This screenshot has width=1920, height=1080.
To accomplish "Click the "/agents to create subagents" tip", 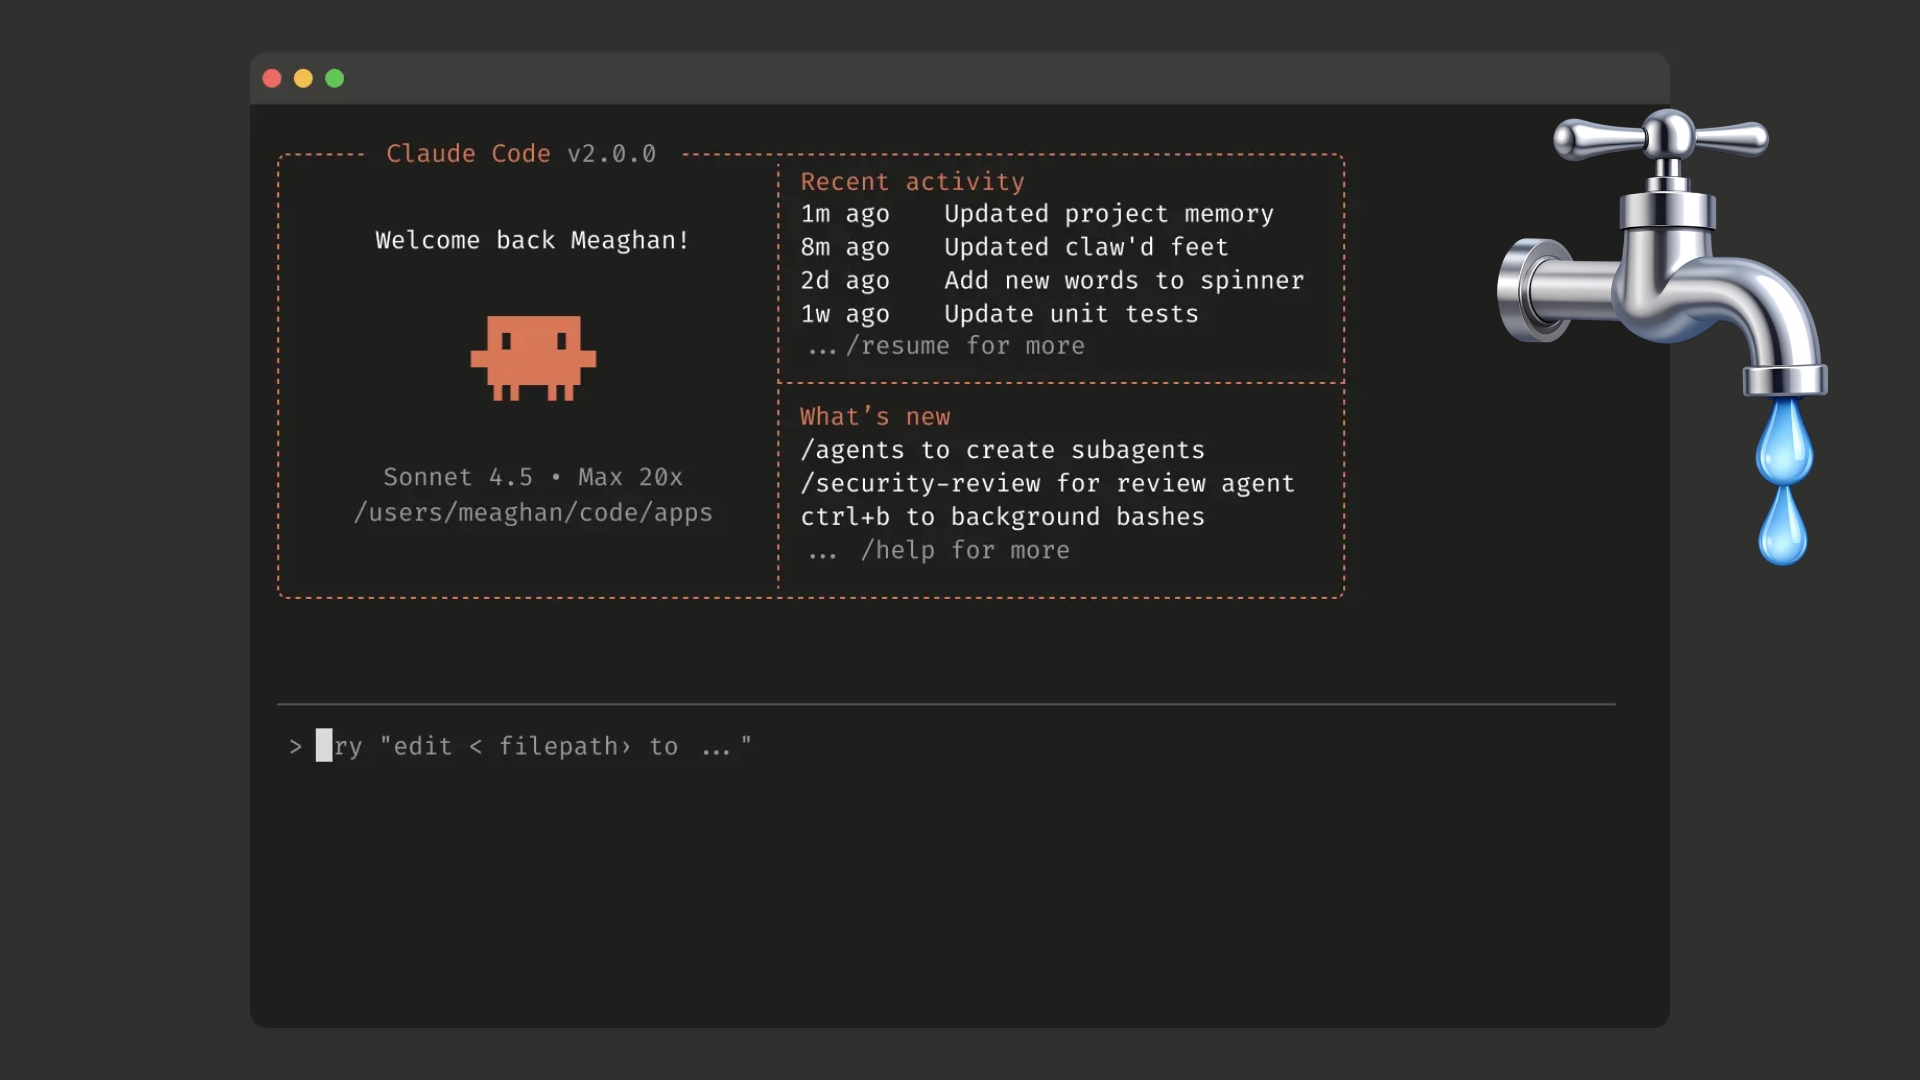I will click(1002, 450).
